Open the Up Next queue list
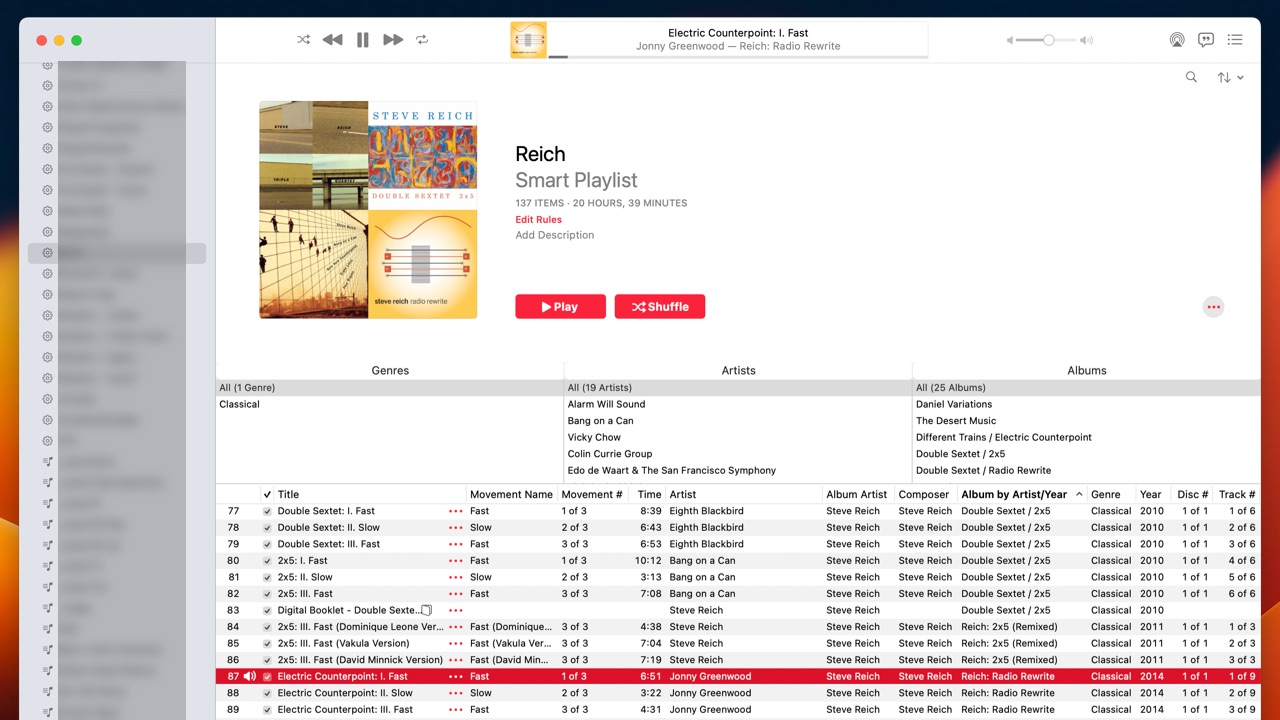 1235,40
